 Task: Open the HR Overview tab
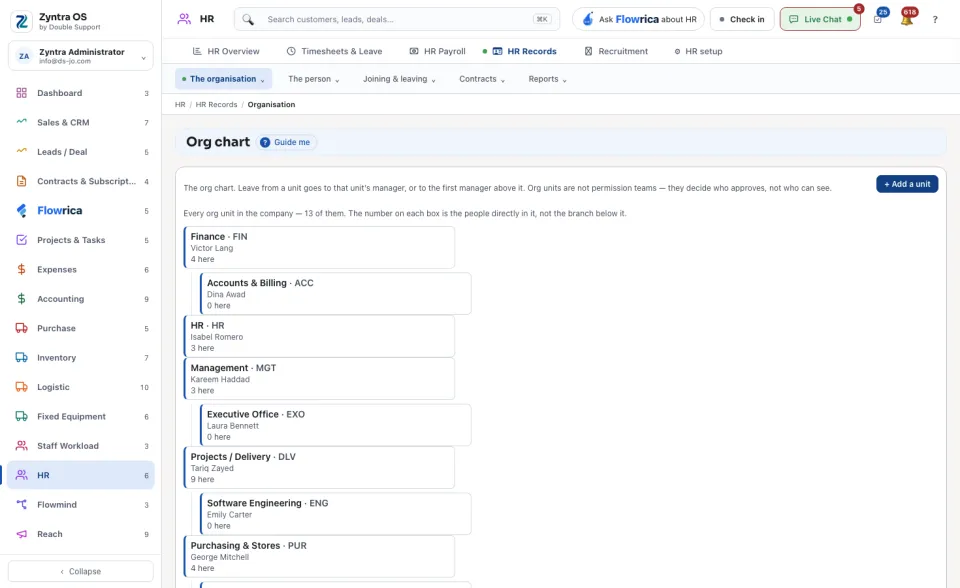point(226,51)
